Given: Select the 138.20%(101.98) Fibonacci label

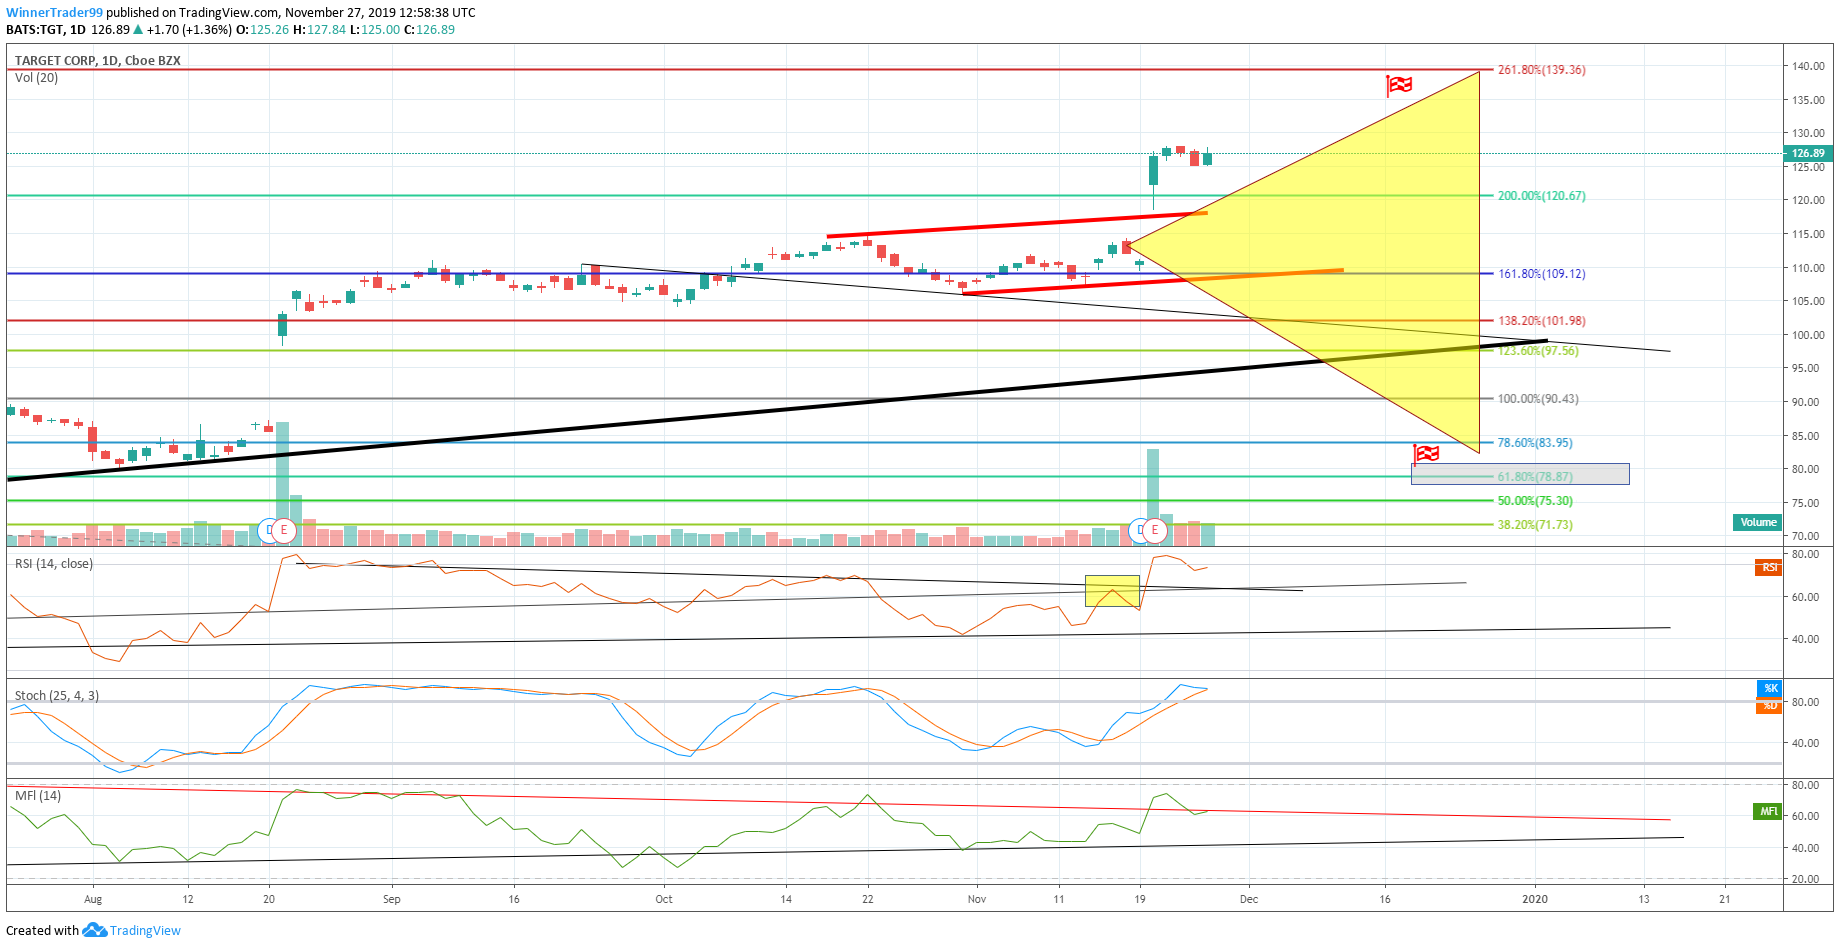Looking at the screenshot, I should coord(1541,321).
